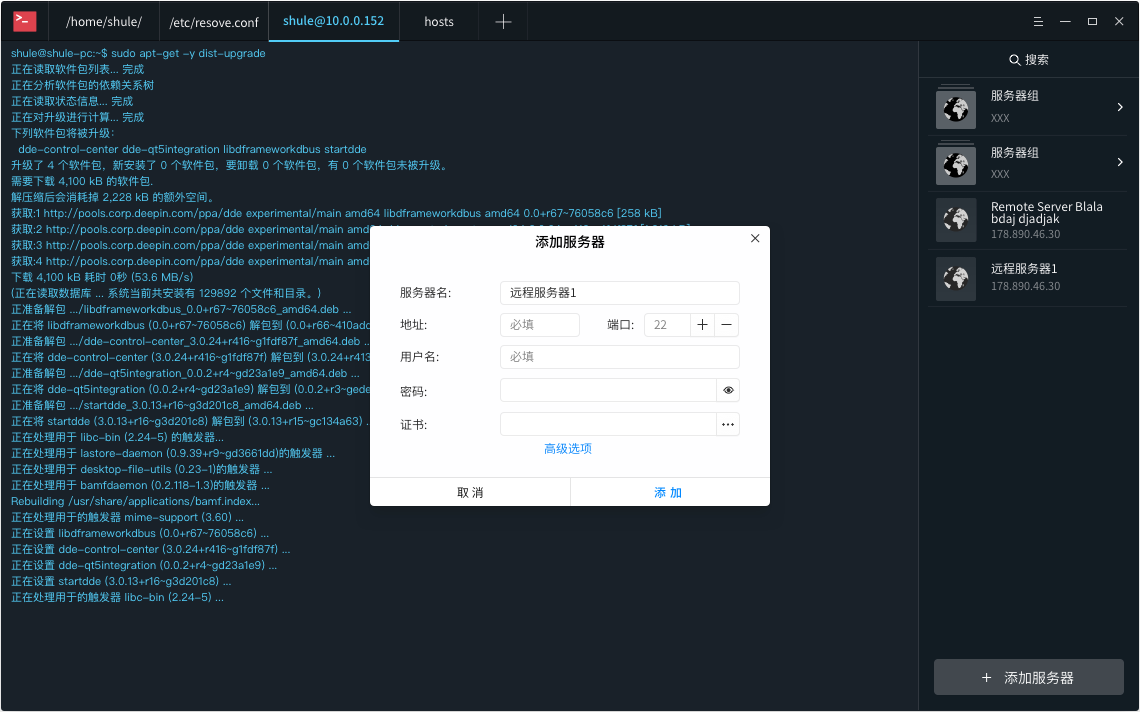
Task: Browse certificate file with ellipsis button
Action: pos(728,424)
